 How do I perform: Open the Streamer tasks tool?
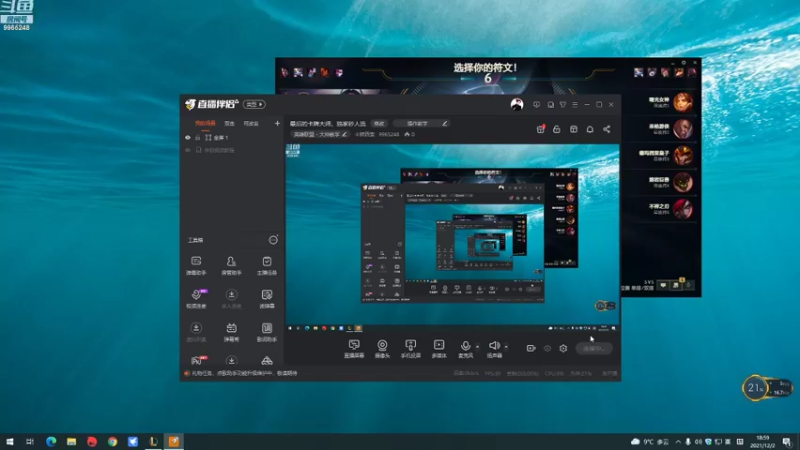[x=267, y=266]
